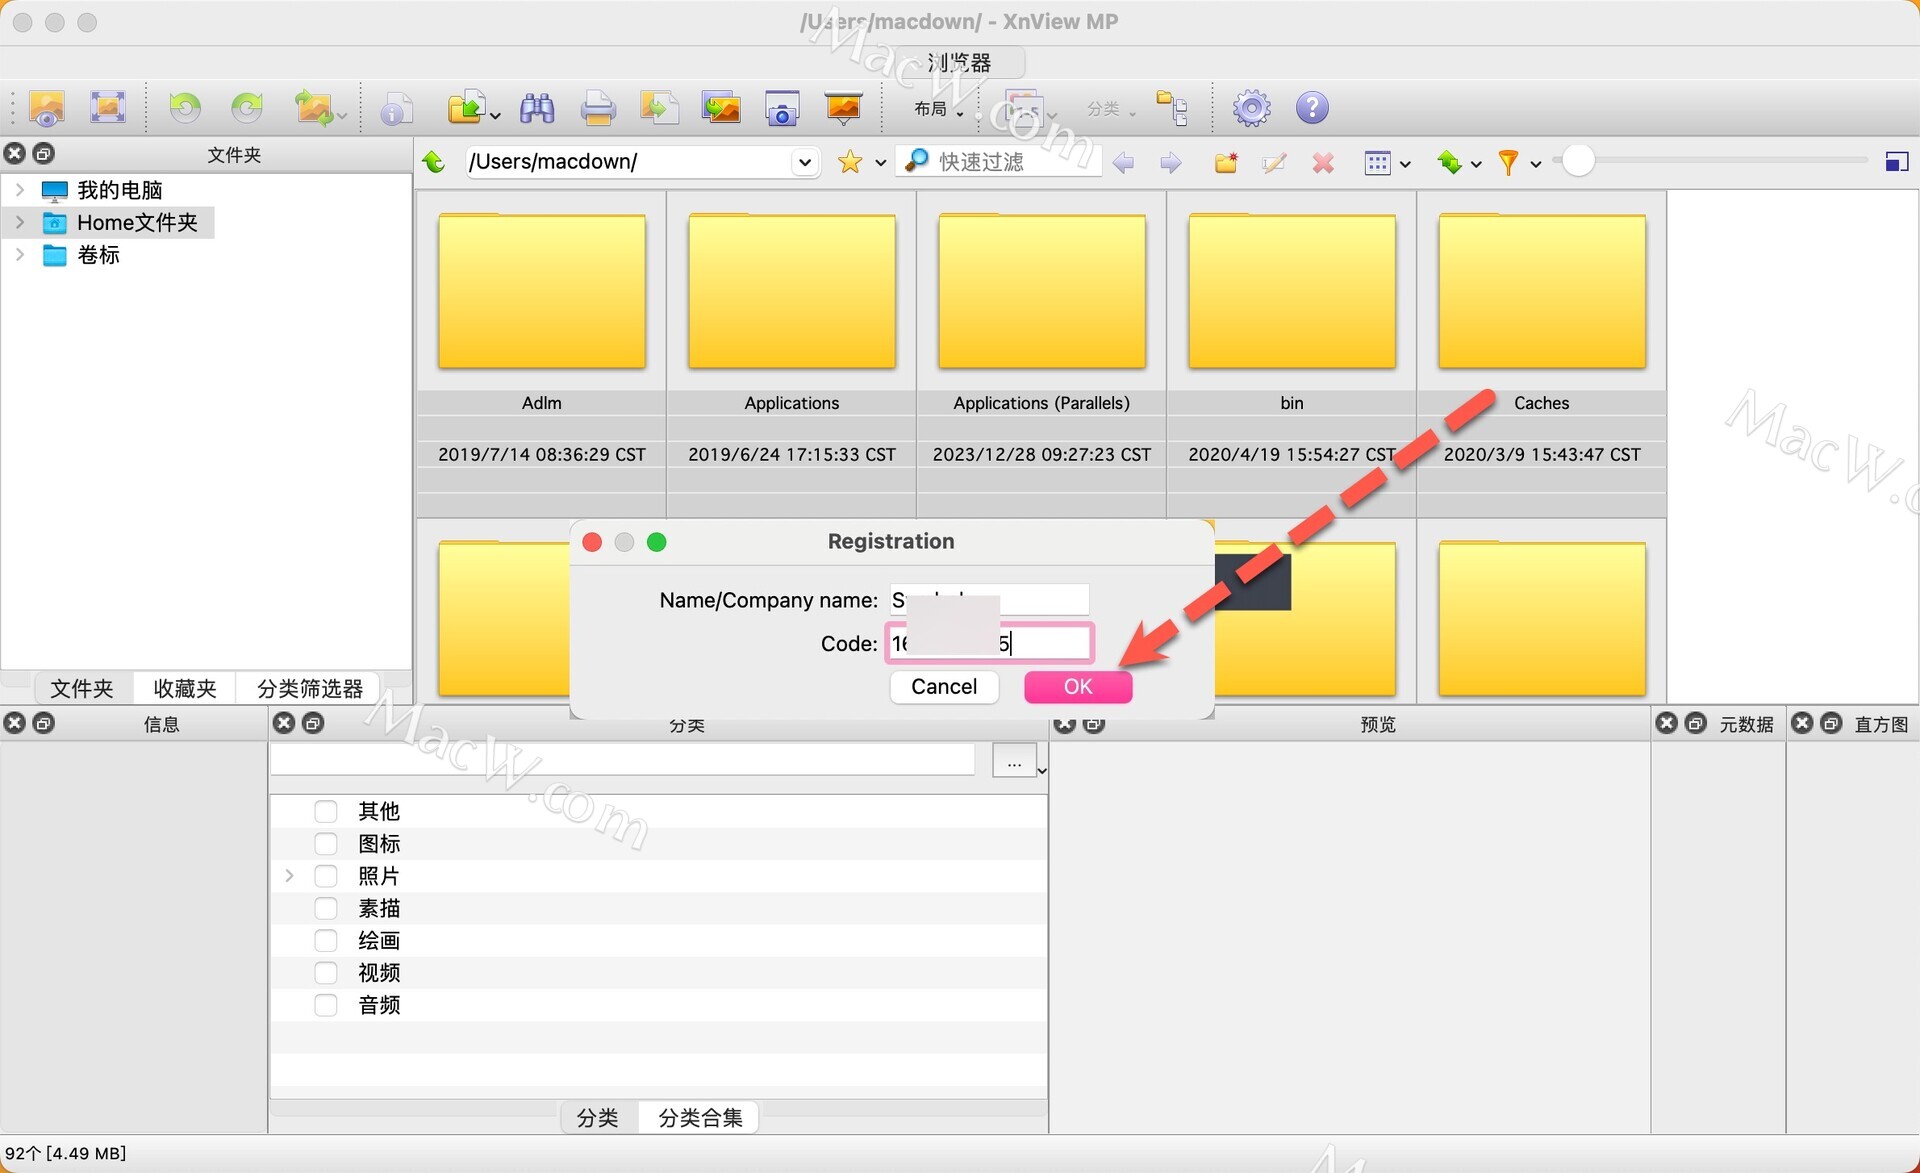Create new folder icon in address bar
Image resolution: width=1920 pixels, height=1173 pixels.
coord(1226,162)
